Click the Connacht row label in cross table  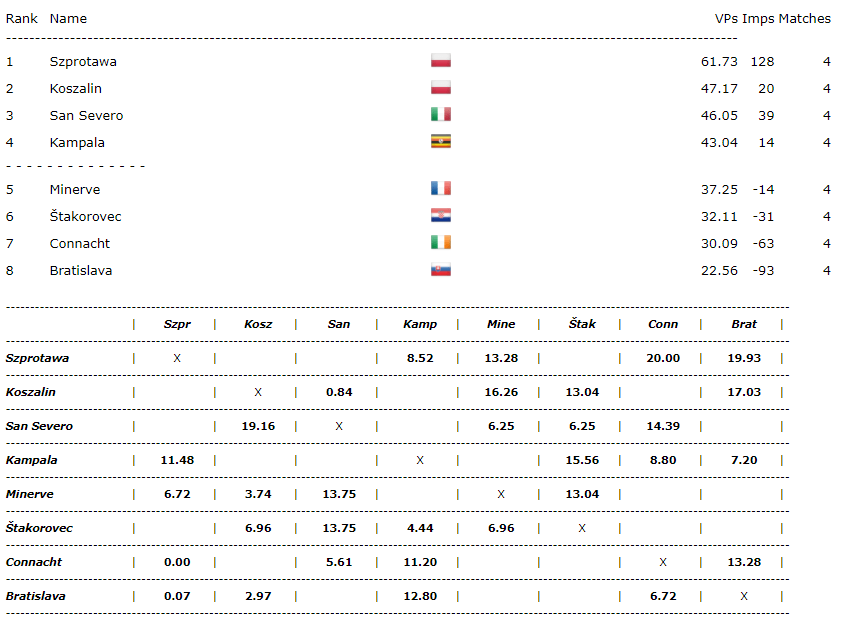pos(35,562)
